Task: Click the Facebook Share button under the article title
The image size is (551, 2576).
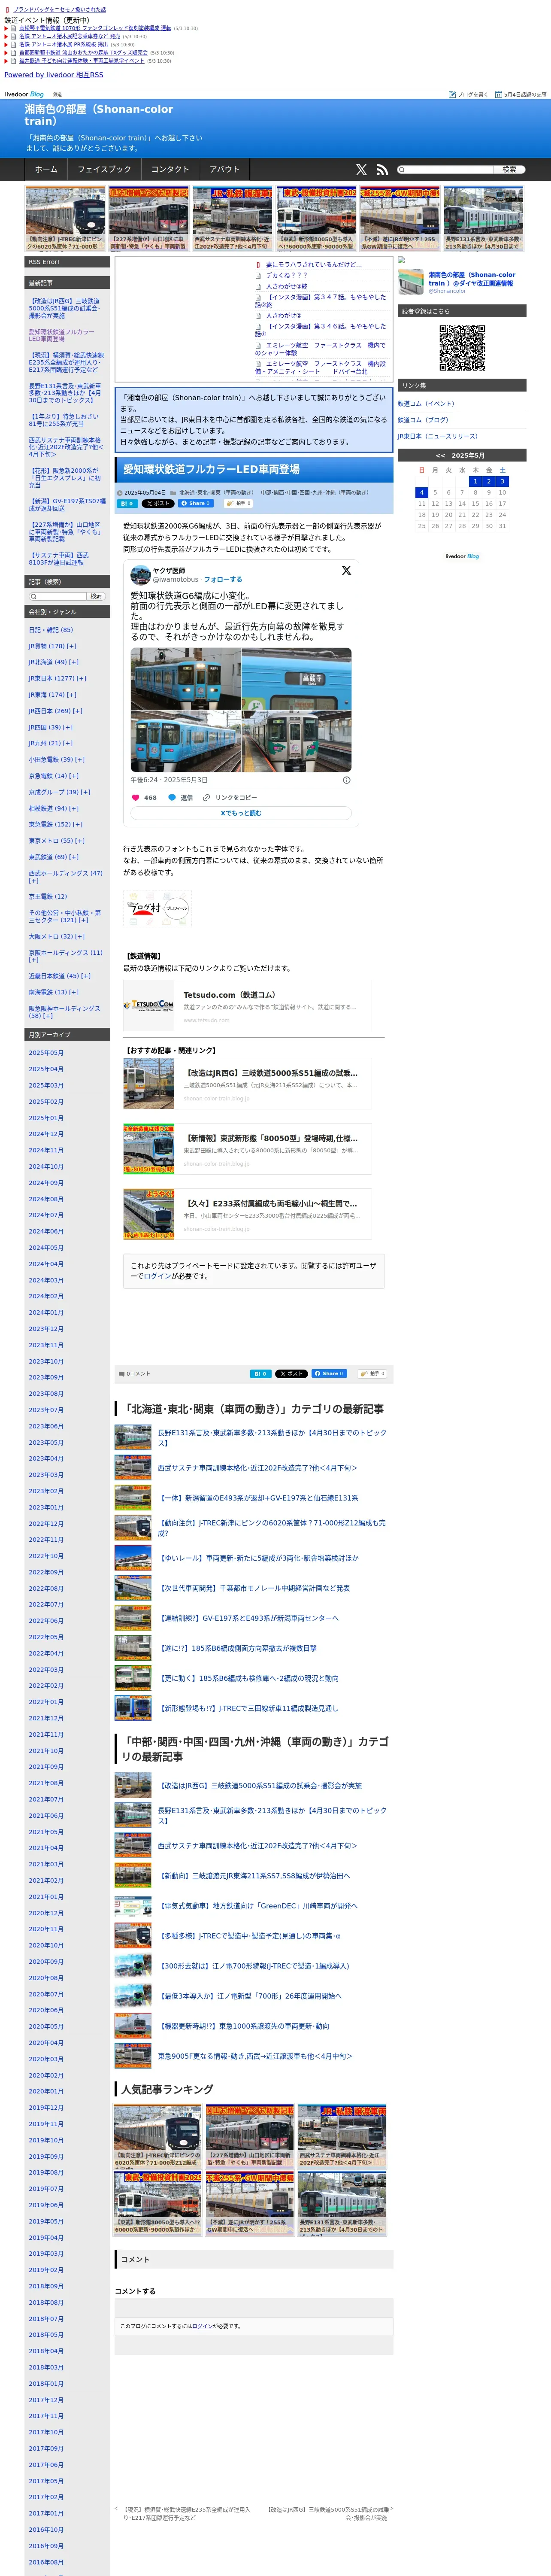Action: [x=196, y=504]
